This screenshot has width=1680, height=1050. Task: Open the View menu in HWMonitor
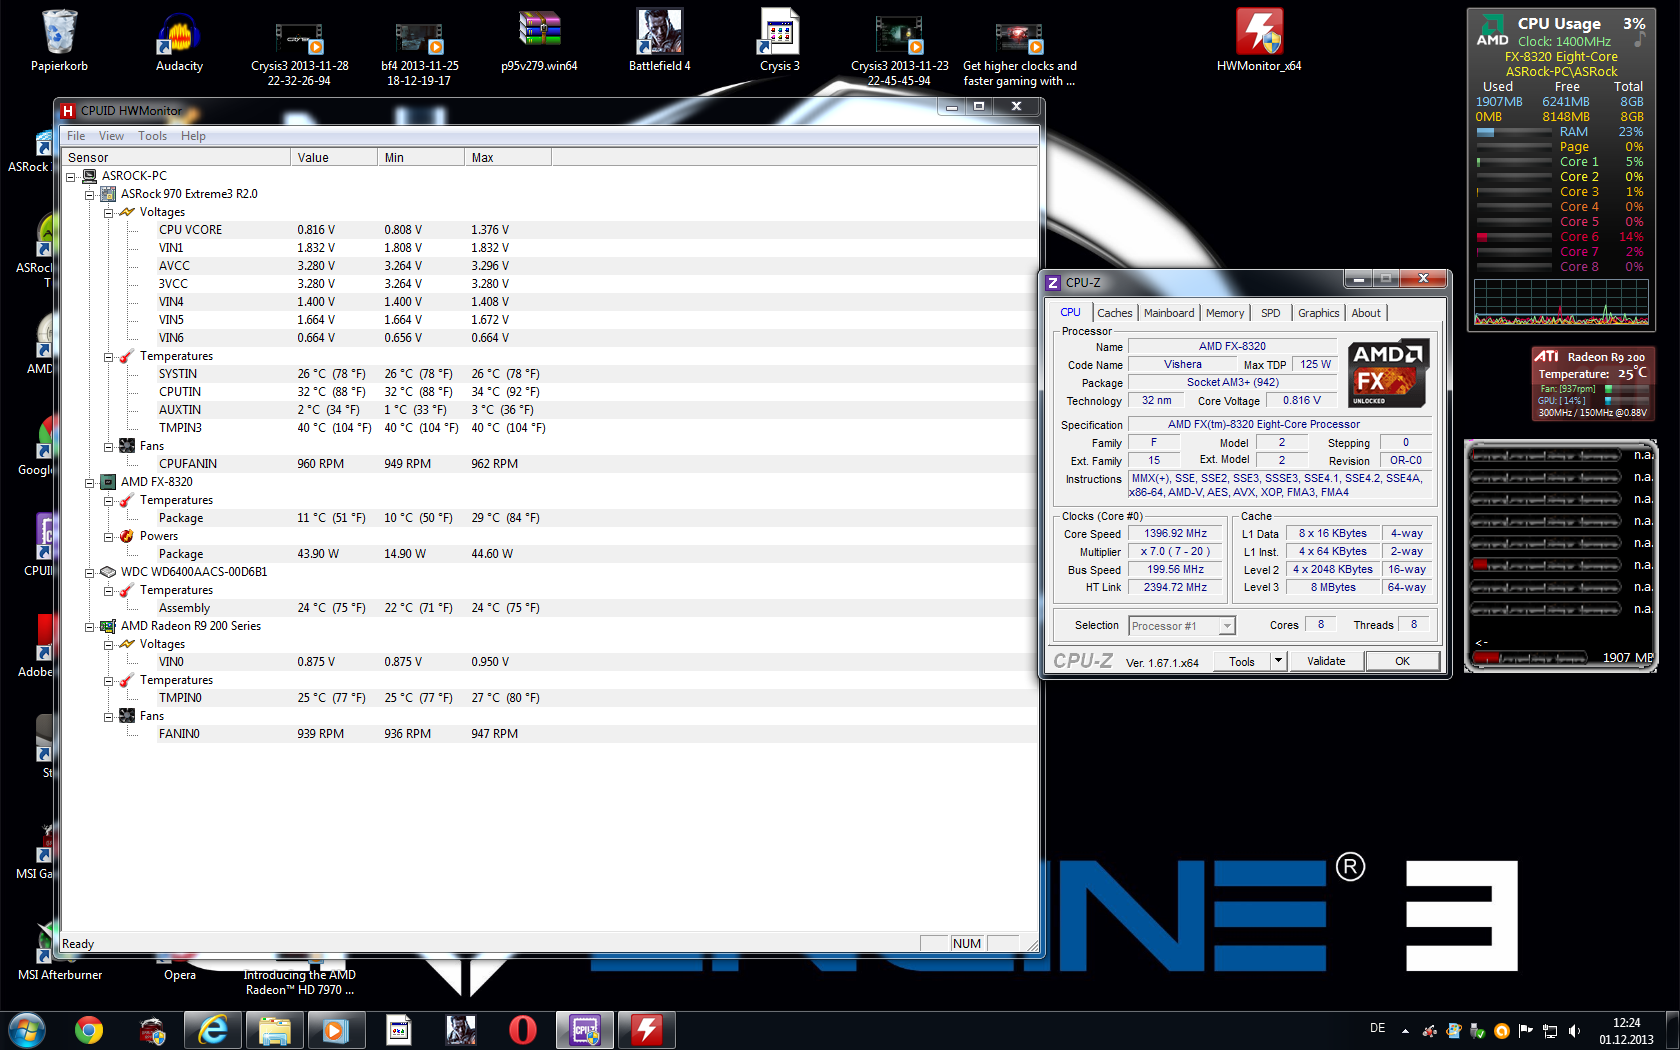click(111, 136)
